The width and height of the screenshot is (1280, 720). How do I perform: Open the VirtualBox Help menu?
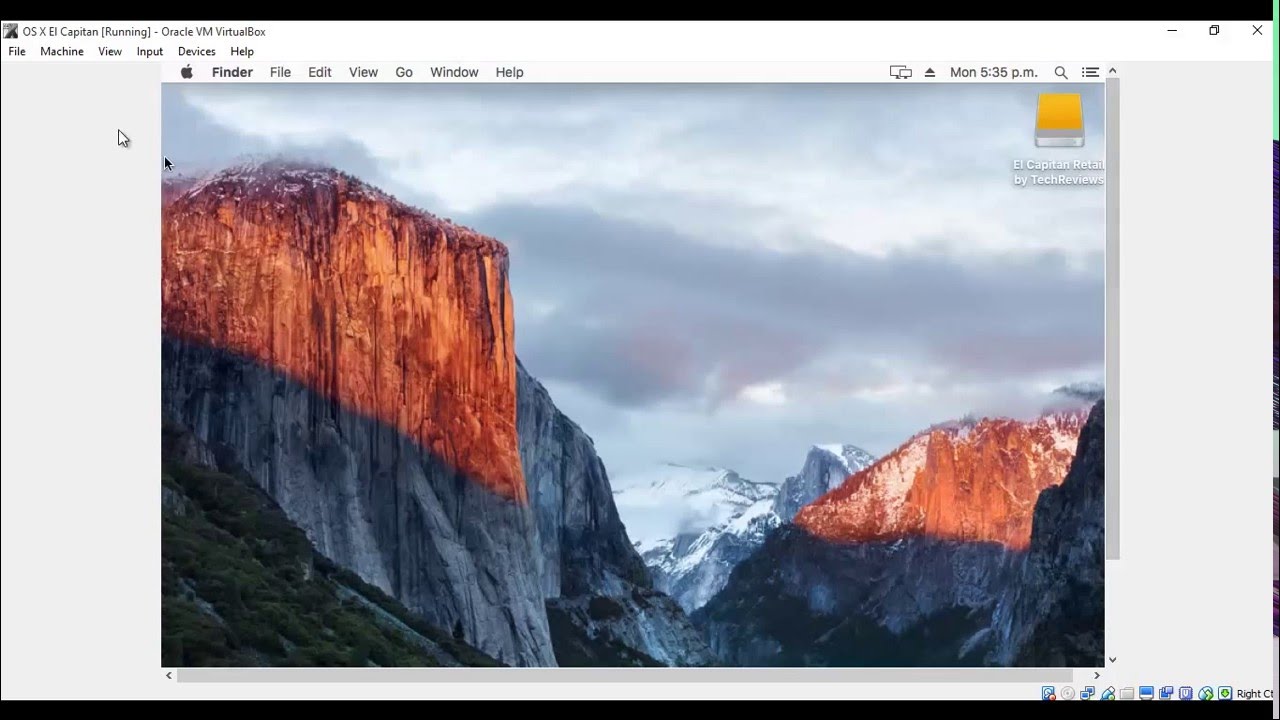242,51
